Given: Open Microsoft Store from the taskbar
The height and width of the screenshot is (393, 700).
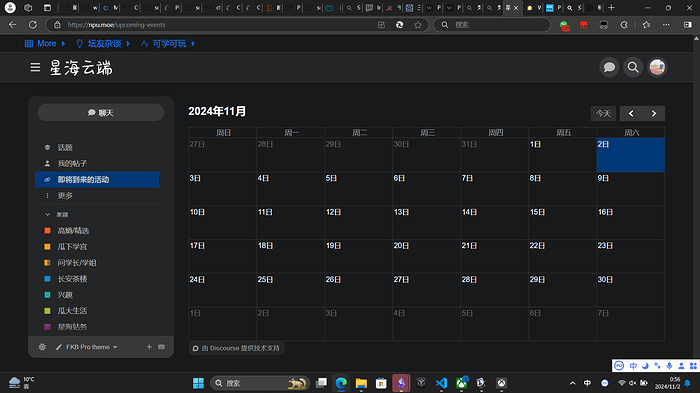Looking at the screenshot, I should click(x=381, y=383).
